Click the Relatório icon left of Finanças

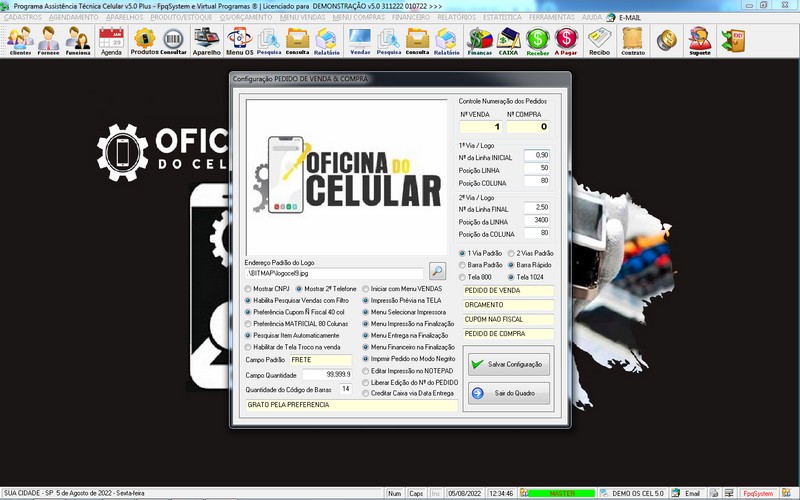tap(447, 41)
